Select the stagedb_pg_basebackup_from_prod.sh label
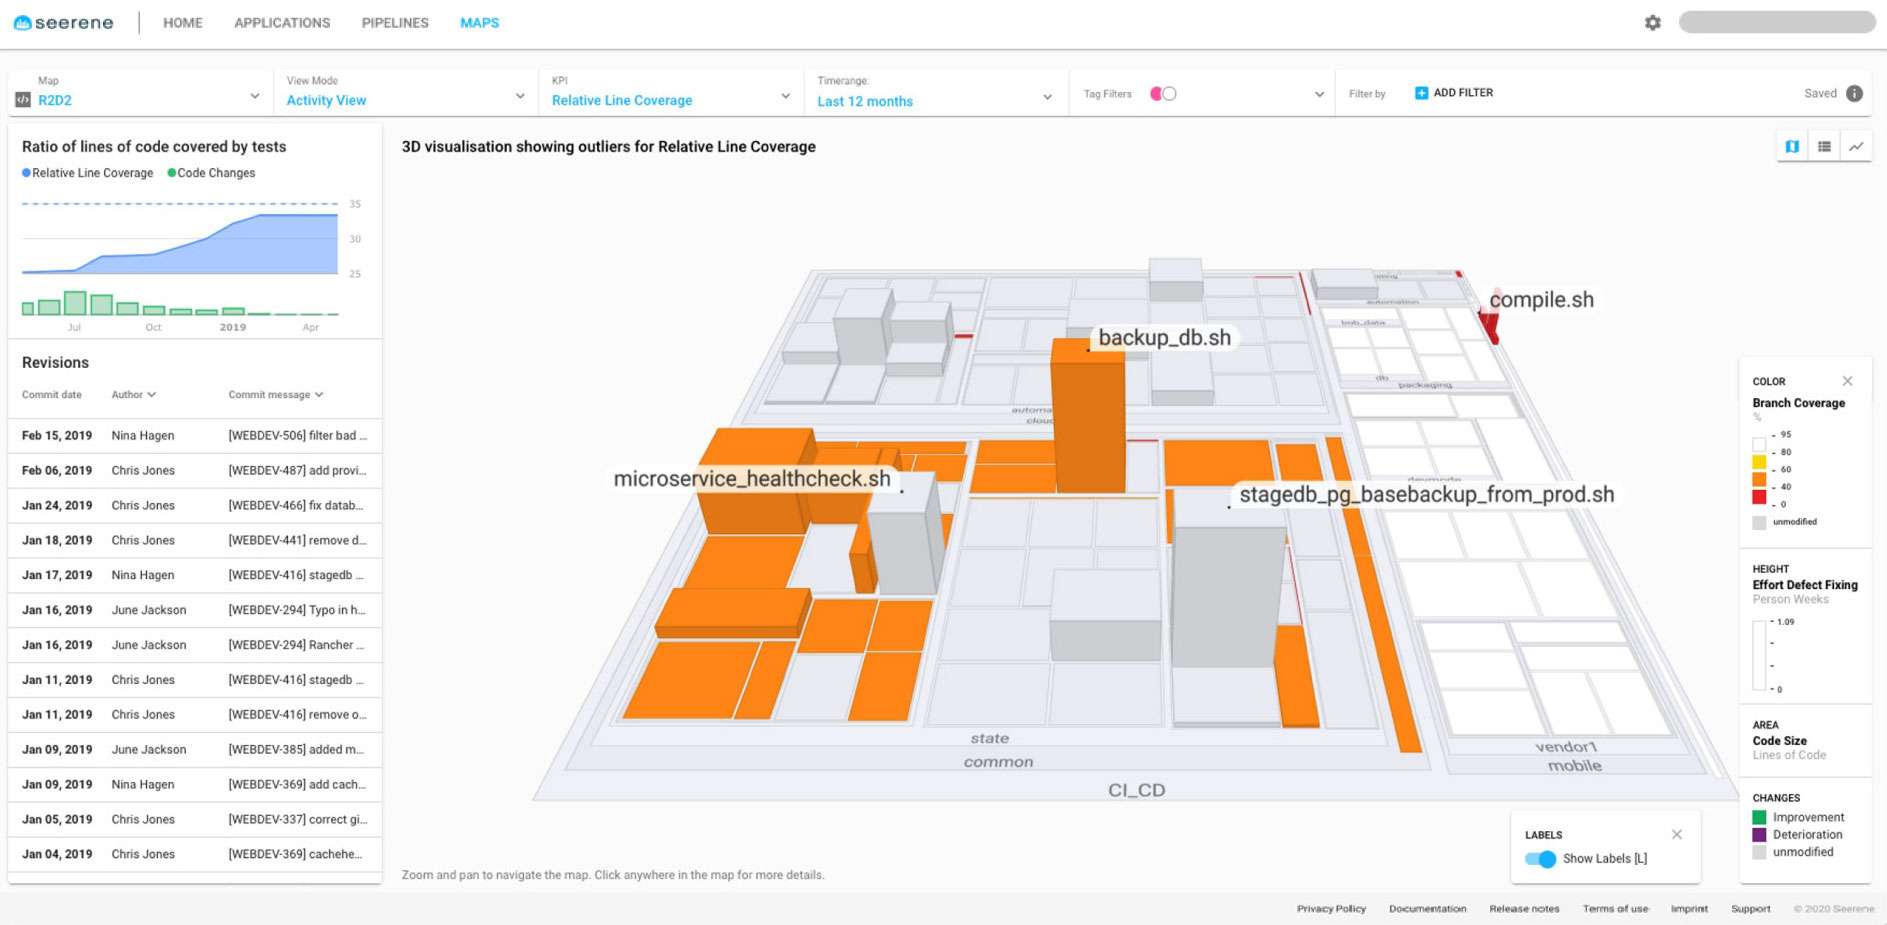Image resolution: width=1887 pixels, height=925 pixels. pyautogui.click(x=1426, y=494)
